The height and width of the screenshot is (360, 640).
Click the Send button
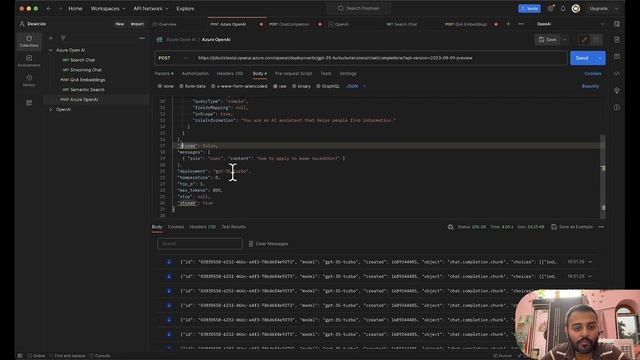(x=582, y=58)
